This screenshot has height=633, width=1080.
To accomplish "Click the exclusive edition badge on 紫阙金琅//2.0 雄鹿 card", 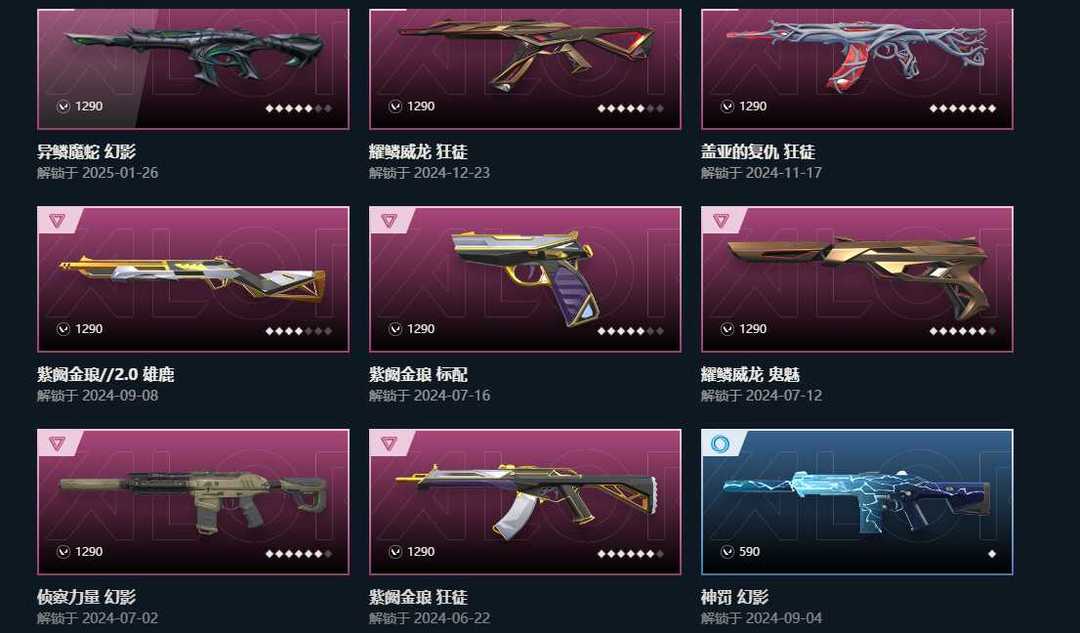I will [x=58, y=220].
